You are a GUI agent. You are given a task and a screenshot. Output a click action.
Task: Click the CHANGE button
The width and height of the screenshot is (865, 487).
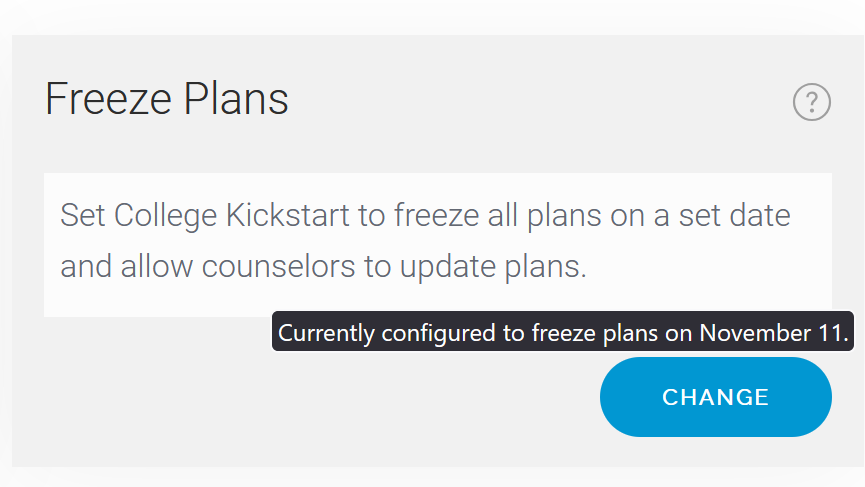tap(716, 397)
